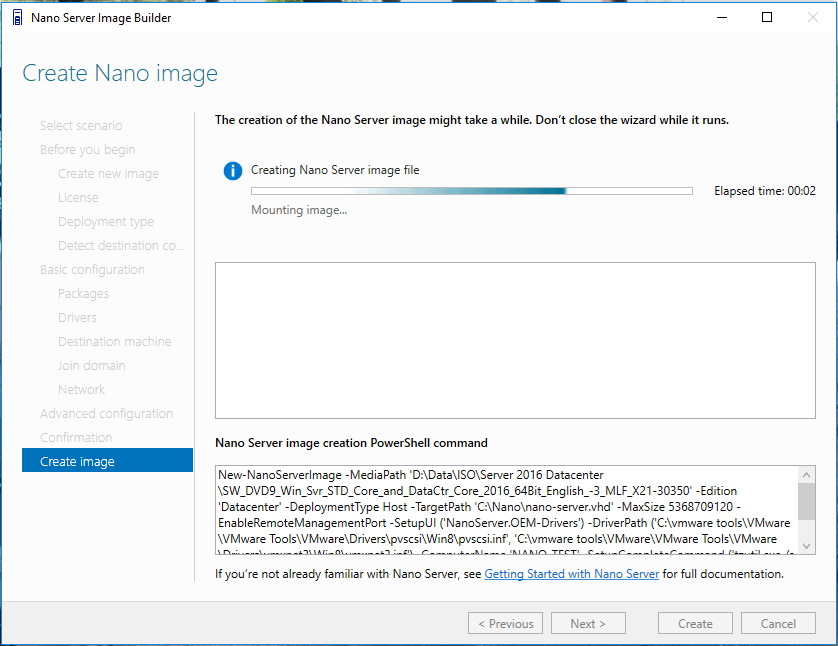838x646 pixels.
Task: Select the Create new image step
Action: point(108,174)
